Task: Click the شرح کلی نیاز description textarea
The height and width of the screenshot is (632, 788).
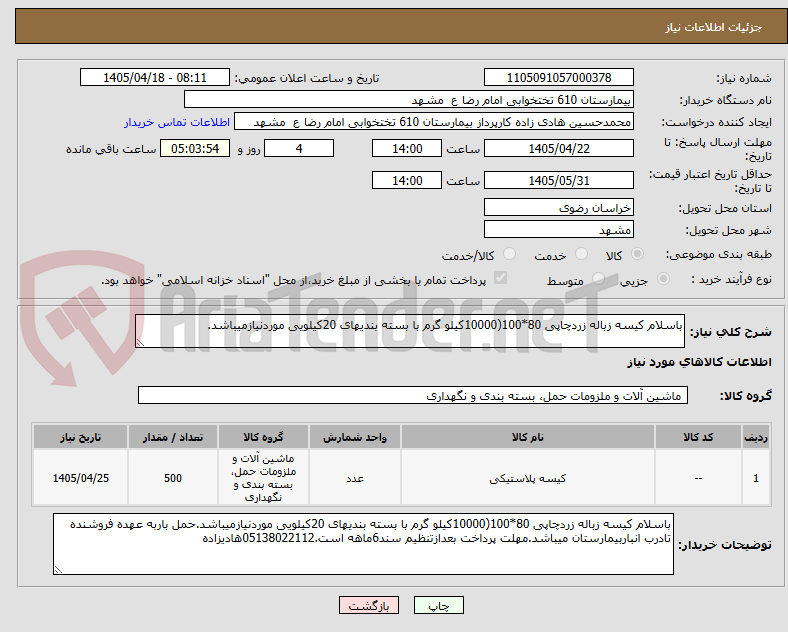Action: tap(410, 331)
